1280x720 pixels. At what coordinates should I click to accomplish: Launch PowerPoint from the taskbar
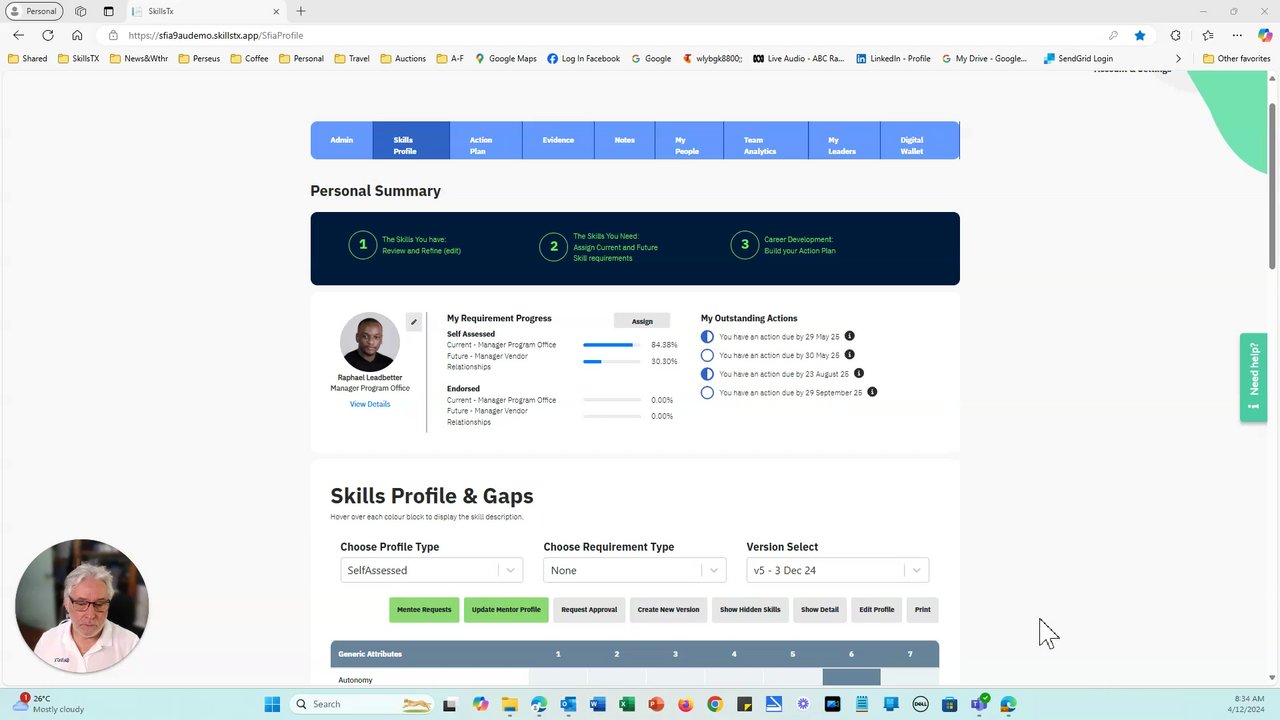click(x=656, y=704)
